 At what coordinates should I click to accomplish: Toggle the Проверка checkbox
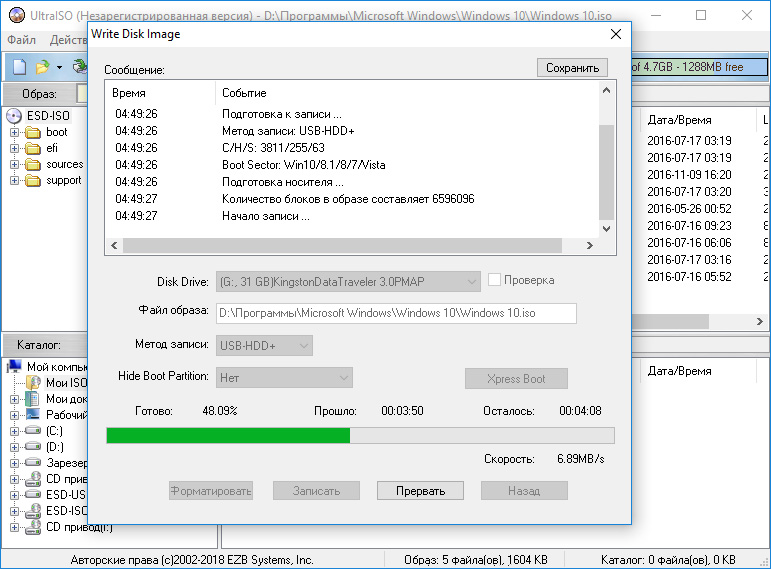(x=494, y=280)
